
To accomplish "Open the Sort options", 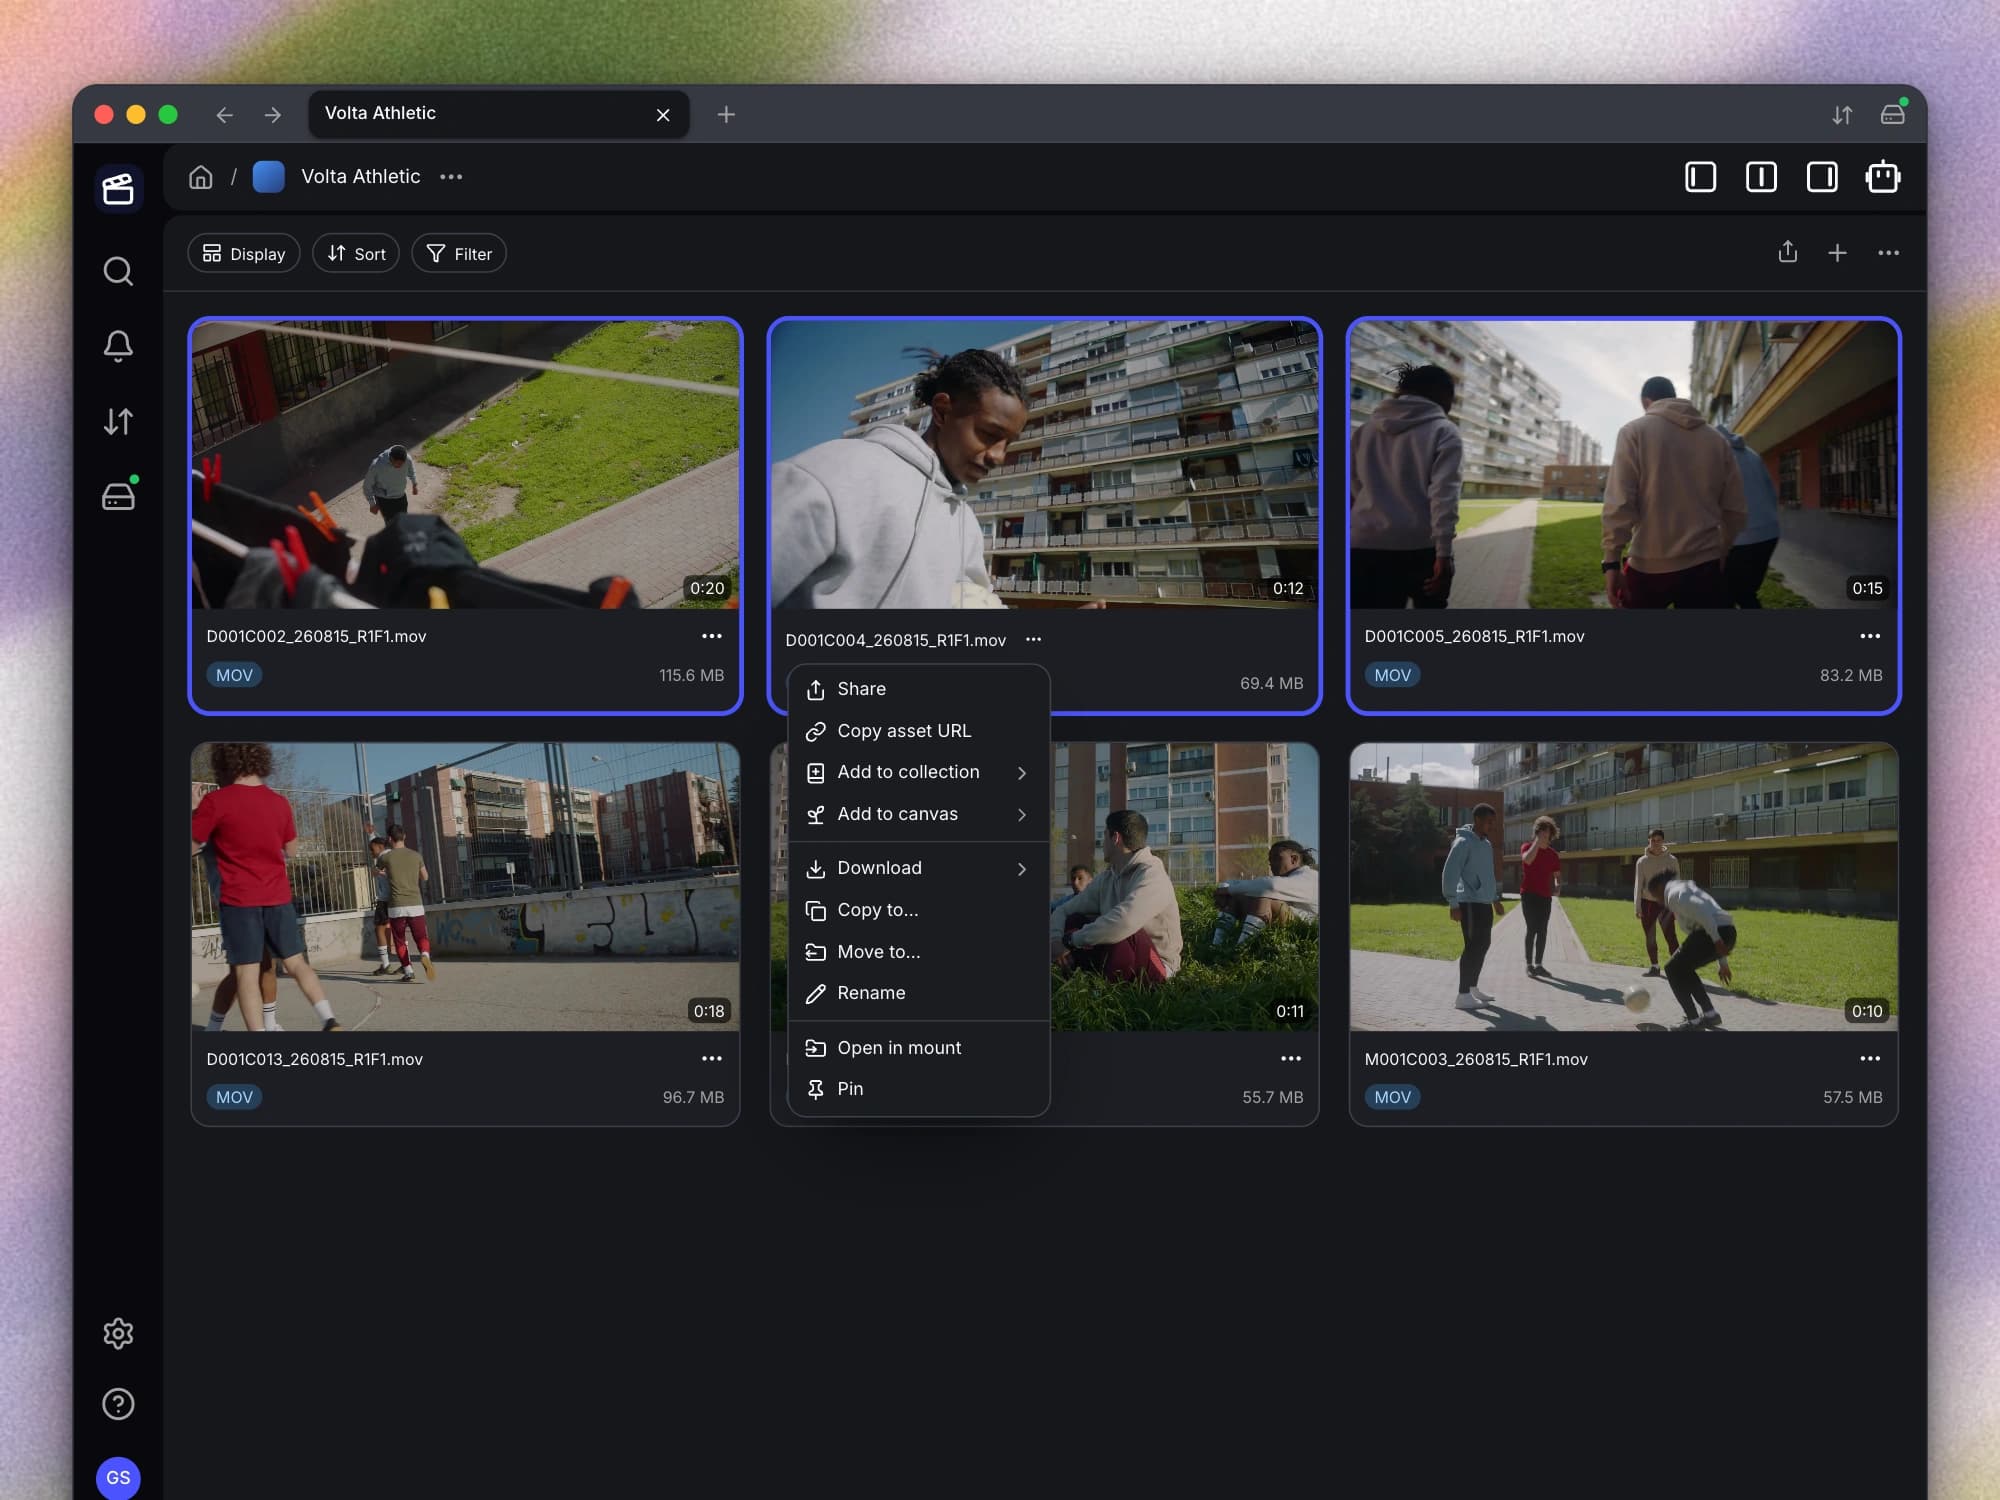I will (x=356, y=253).
